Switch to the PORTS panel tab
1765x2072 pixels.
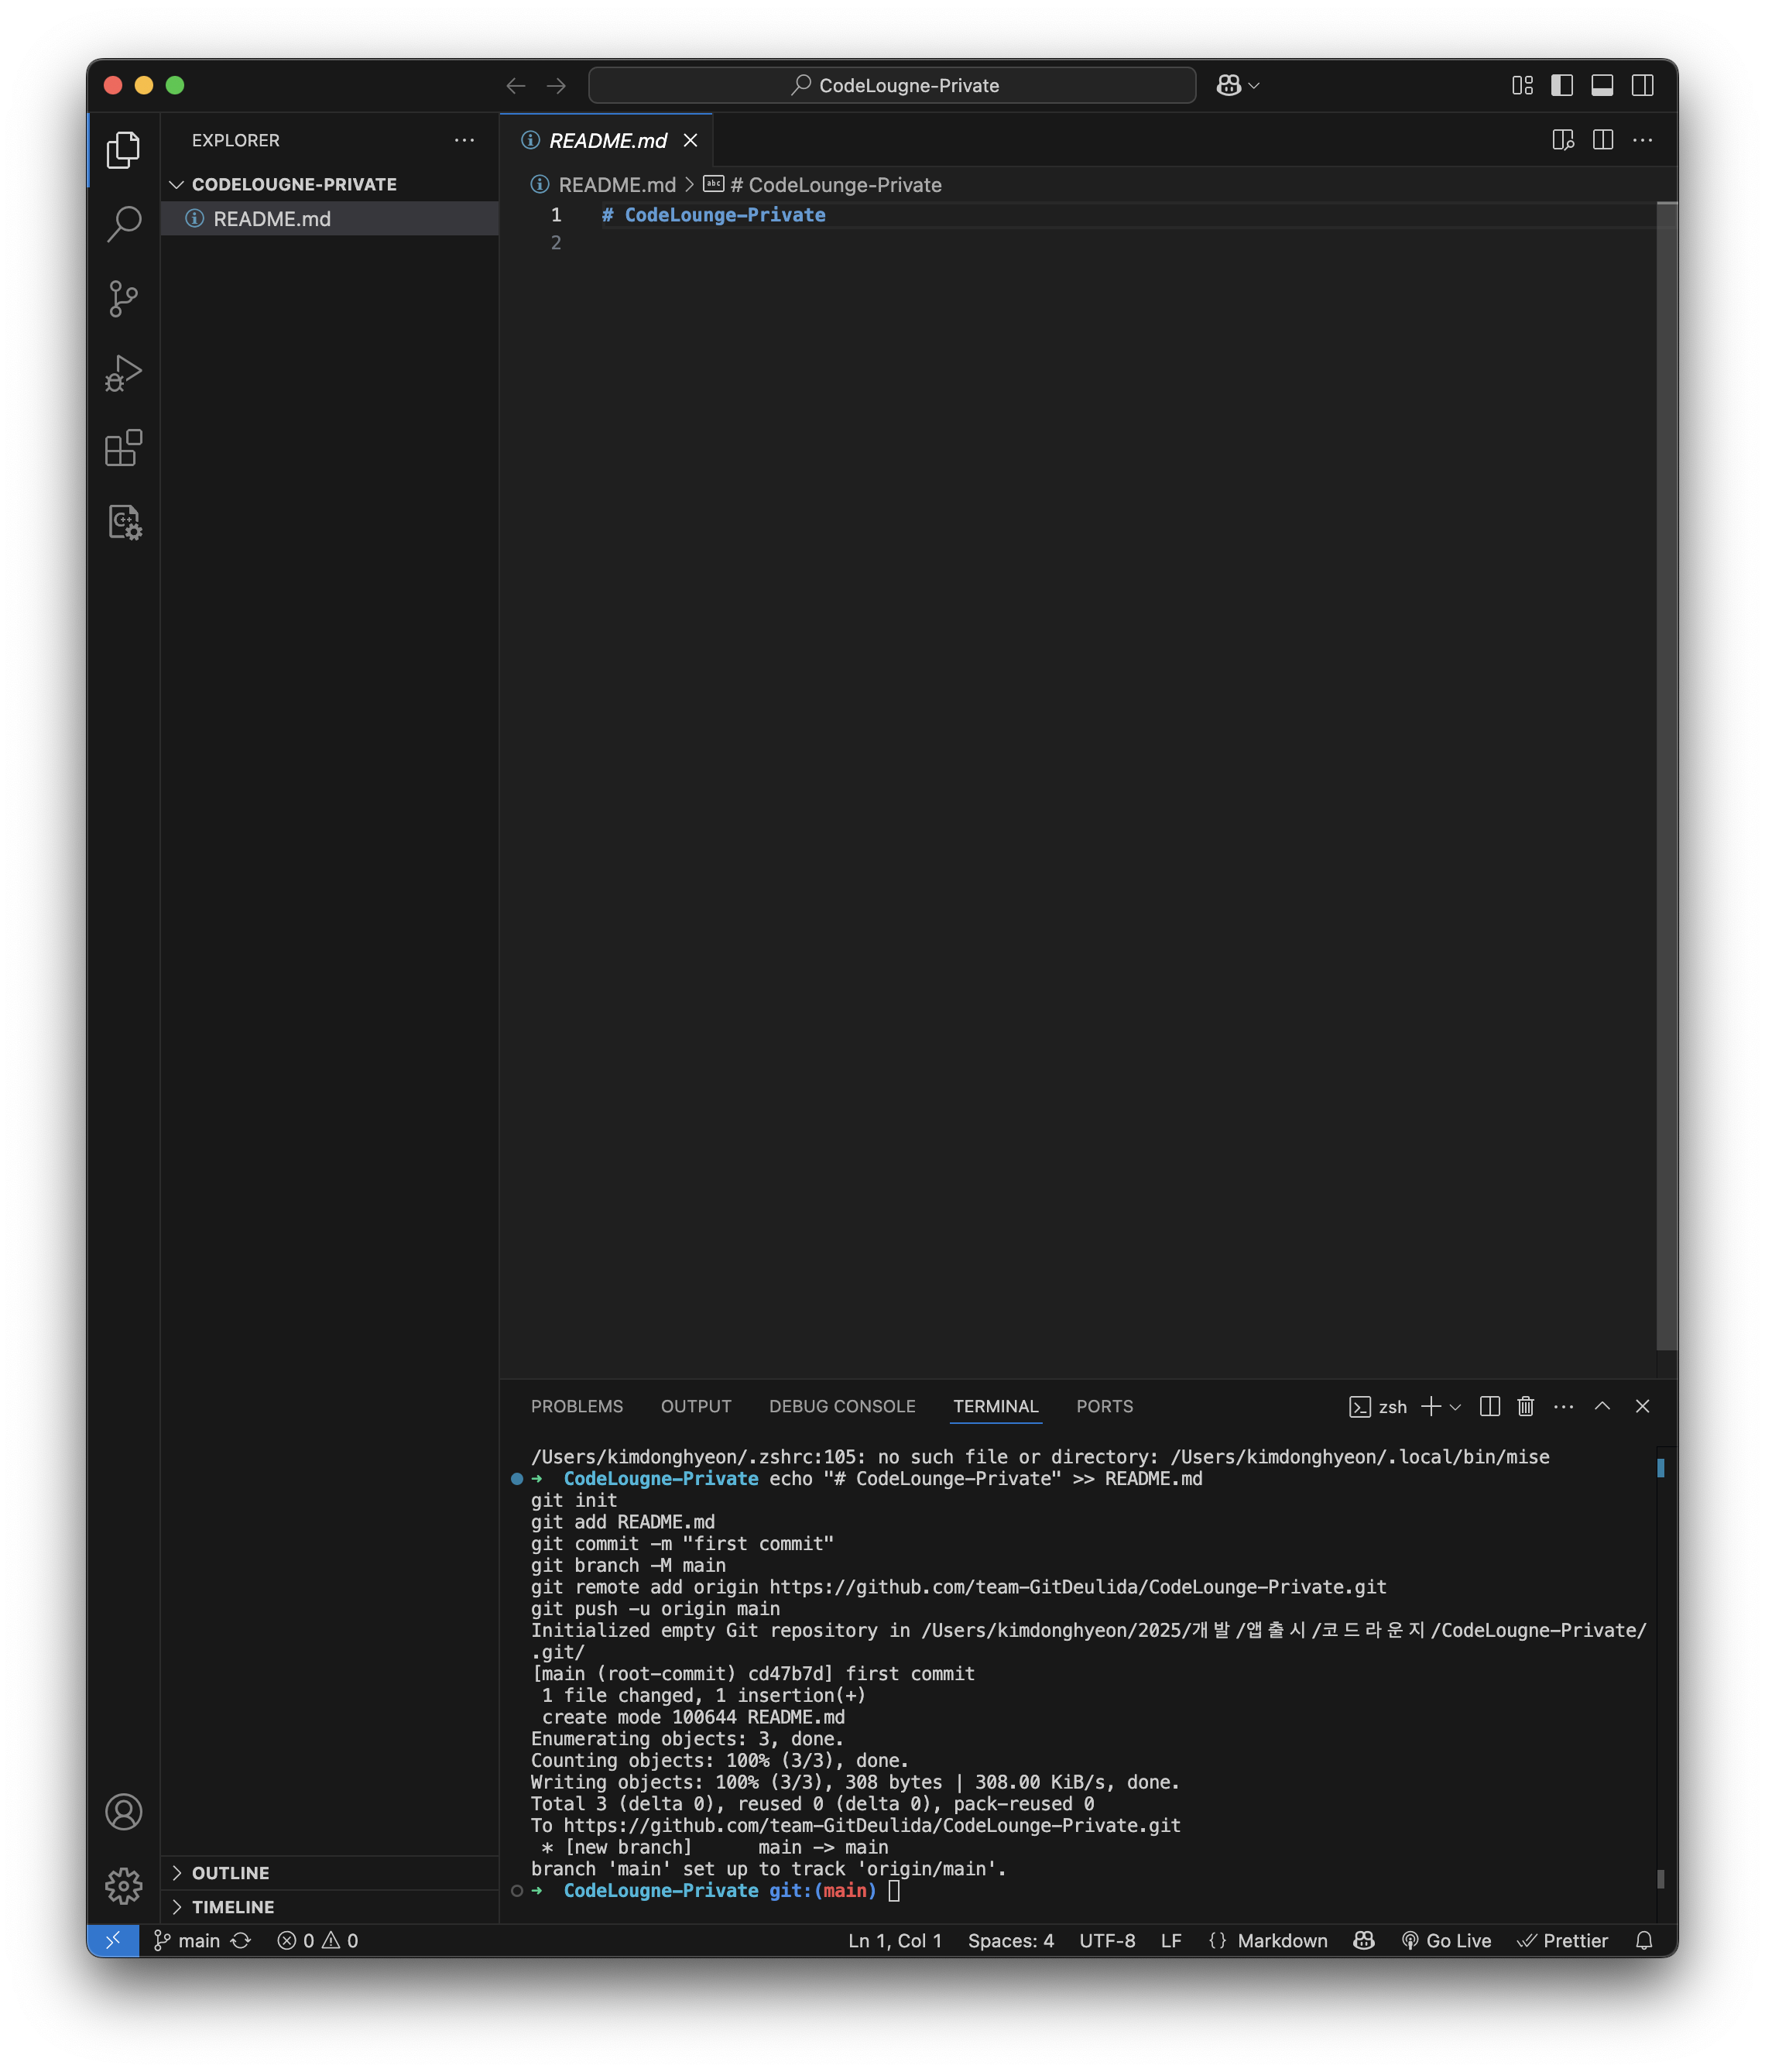coord(1104,1406)
